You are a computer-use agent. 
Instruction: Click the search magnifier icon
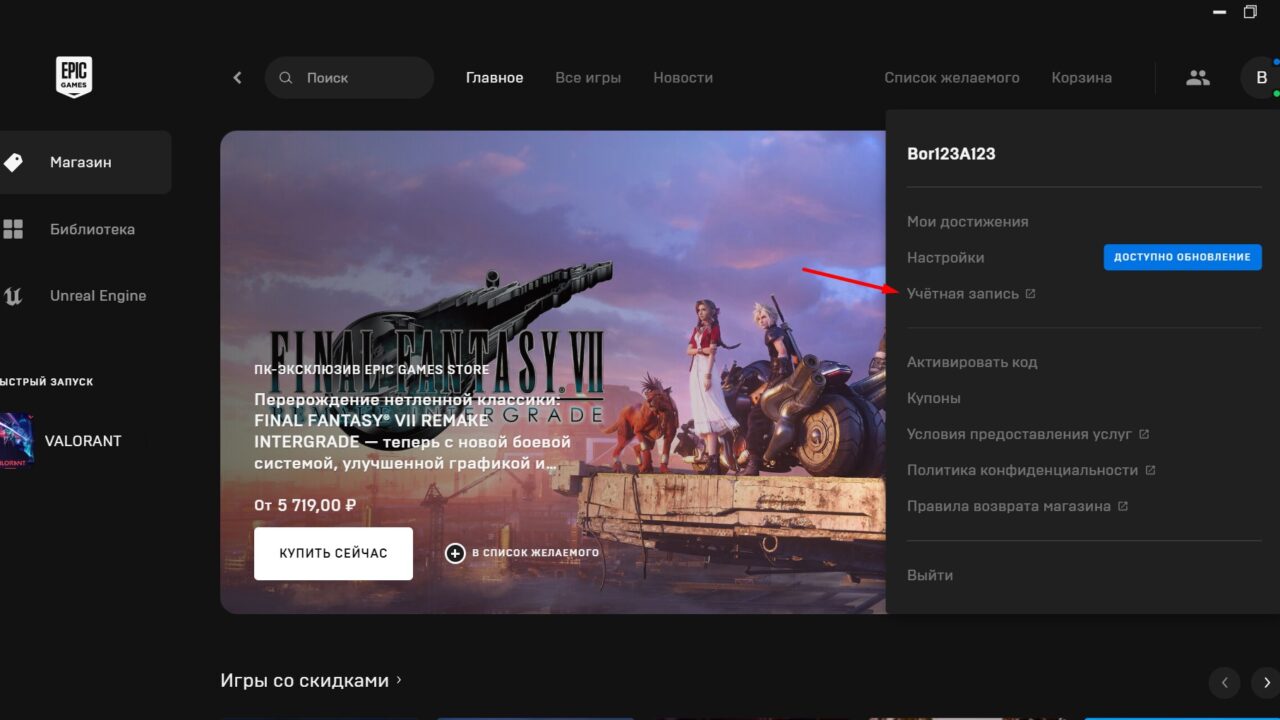tap(286, 77)
